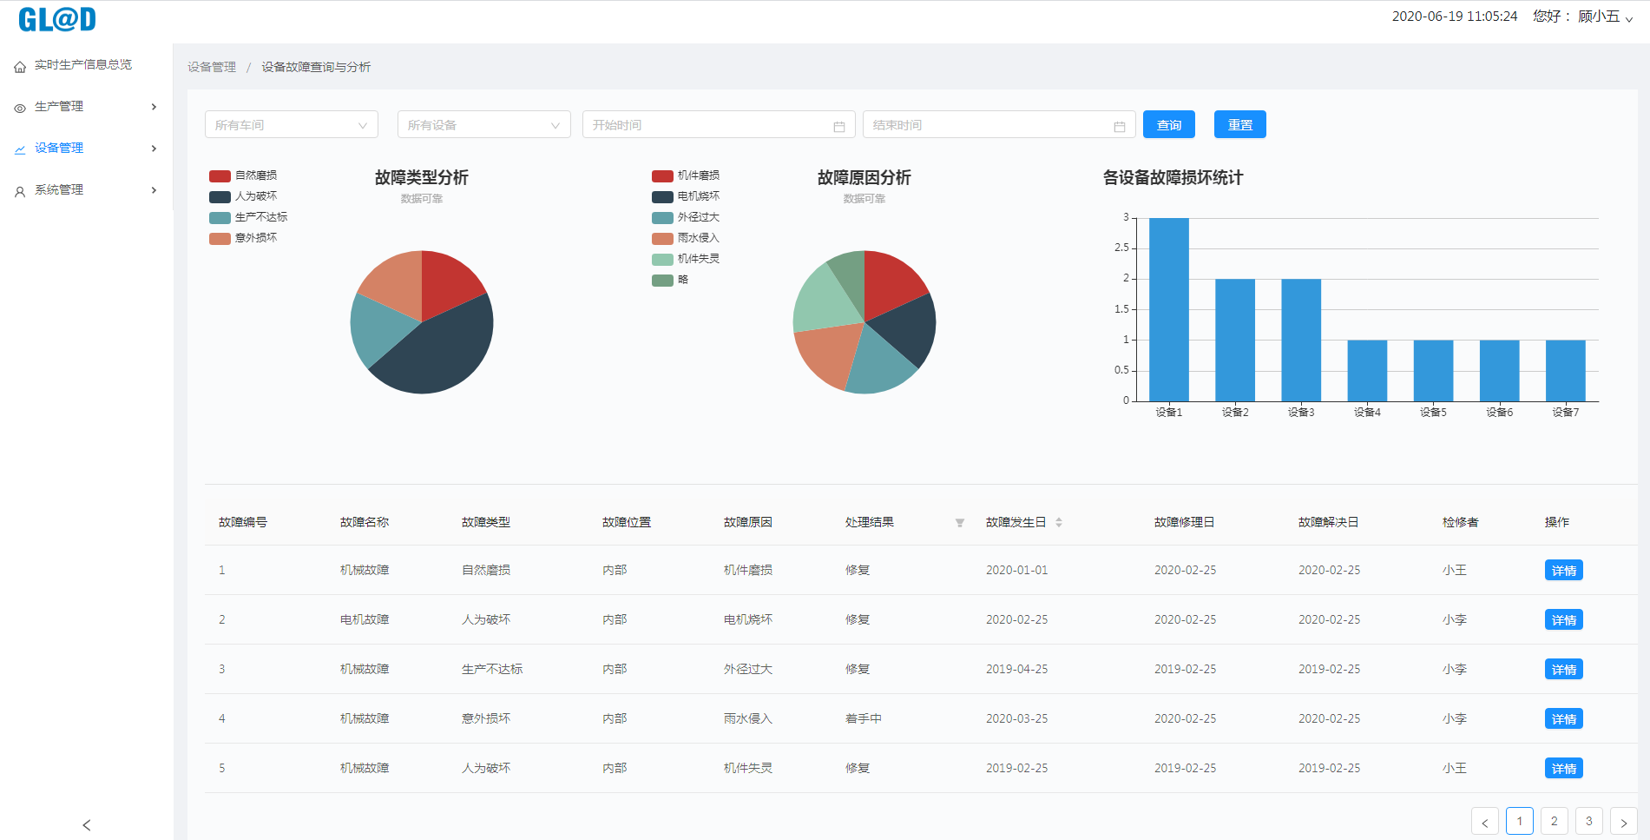Click the home icon beside 实时生产信息总览
Image resolution: width=1650 pixels, height=840 pixels.
20,66
